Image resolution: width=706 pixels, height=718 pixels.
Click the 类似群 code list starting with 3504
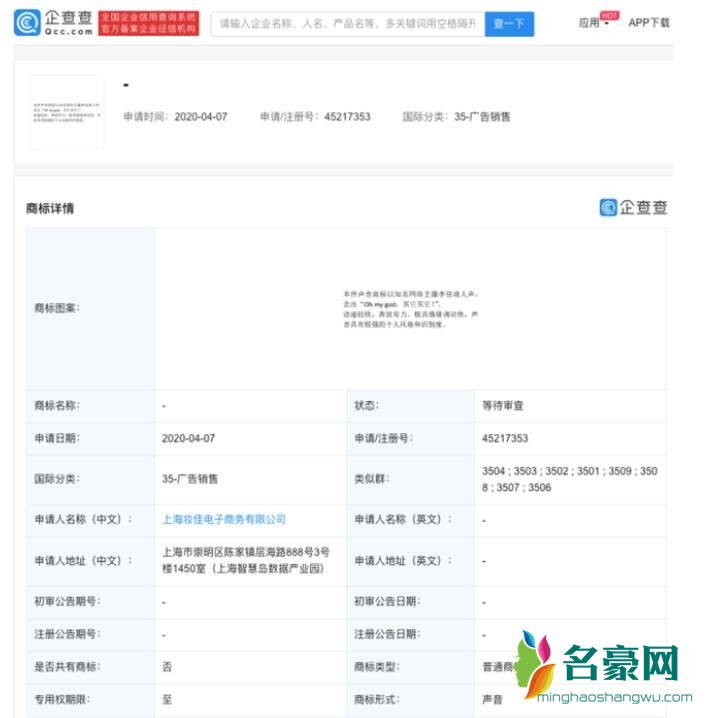(568, 479)
